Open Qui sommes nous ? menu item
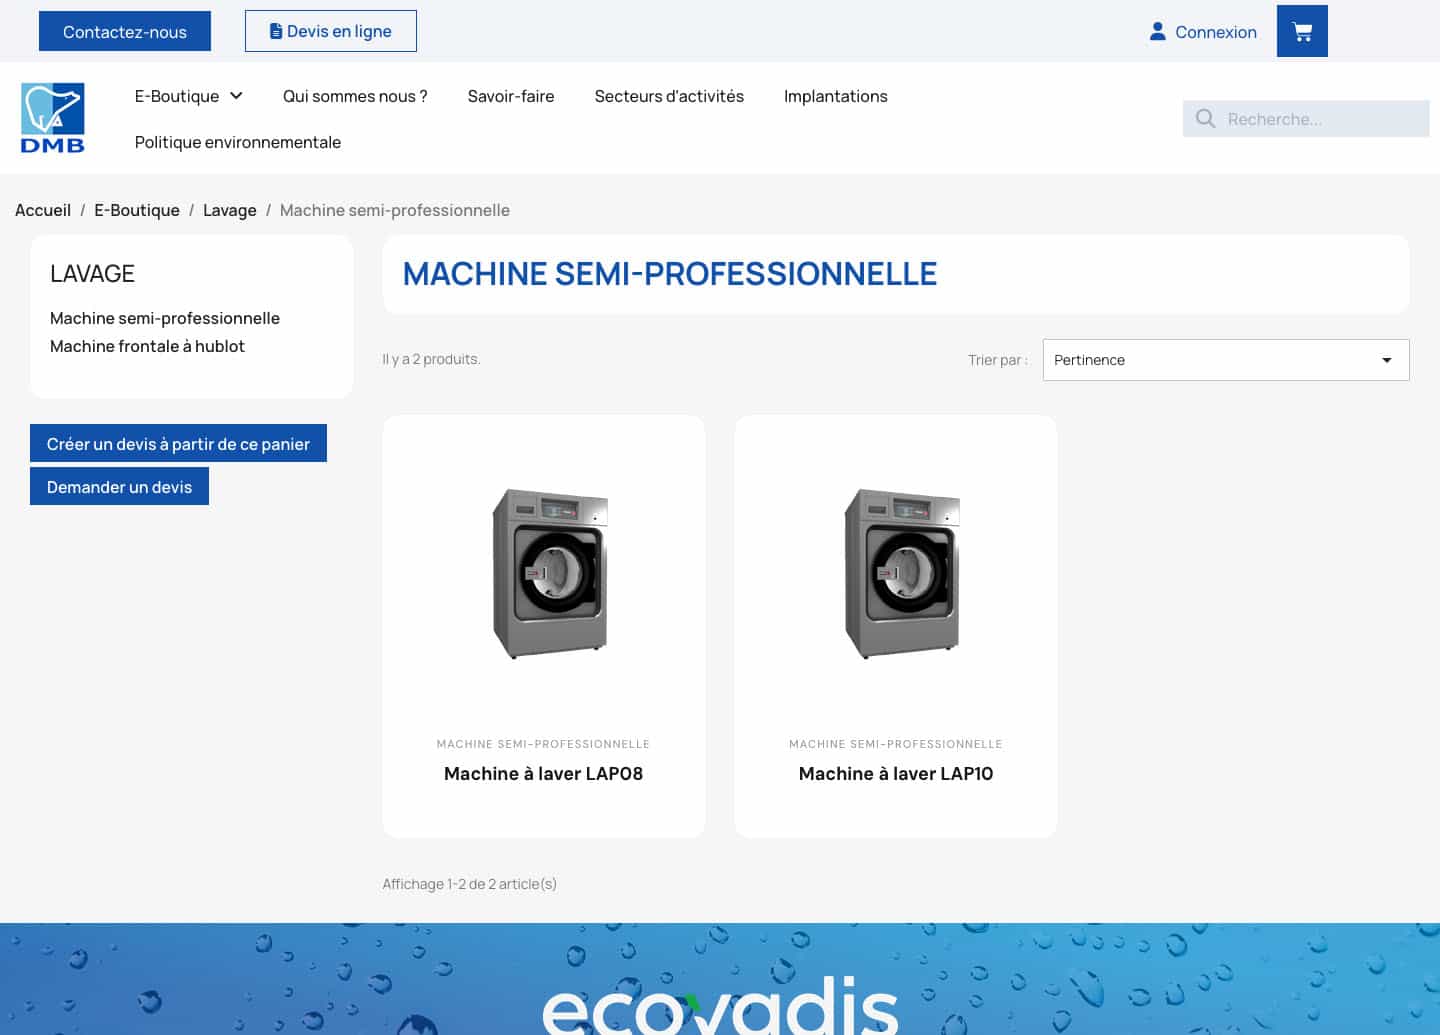The width and height of the screenshot is (1440, 1035). coord(355,96)
